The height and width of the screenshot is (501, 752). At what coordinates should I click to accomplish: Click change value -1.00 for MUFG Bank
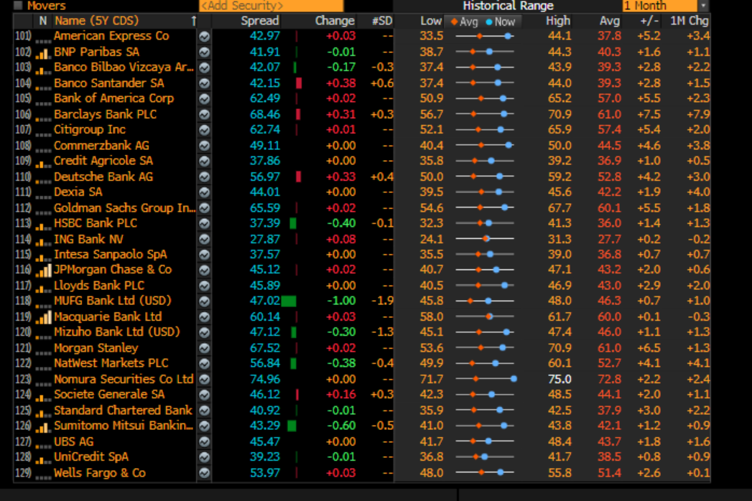[341, 301]
